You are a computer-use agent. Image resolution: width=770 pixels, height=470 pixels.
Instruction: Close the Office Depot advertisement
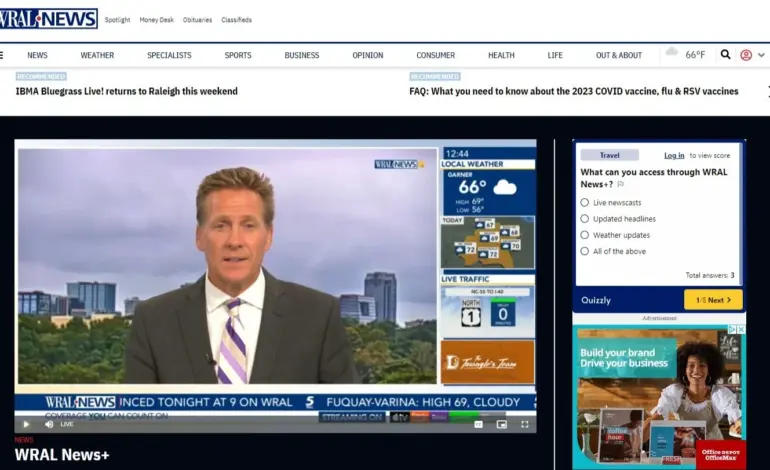coord(741,330)
